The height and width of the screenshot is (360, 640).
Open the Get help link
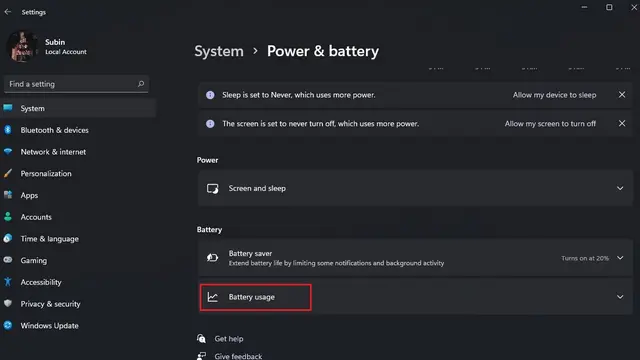pyautogui.click(x=229, y=338)
